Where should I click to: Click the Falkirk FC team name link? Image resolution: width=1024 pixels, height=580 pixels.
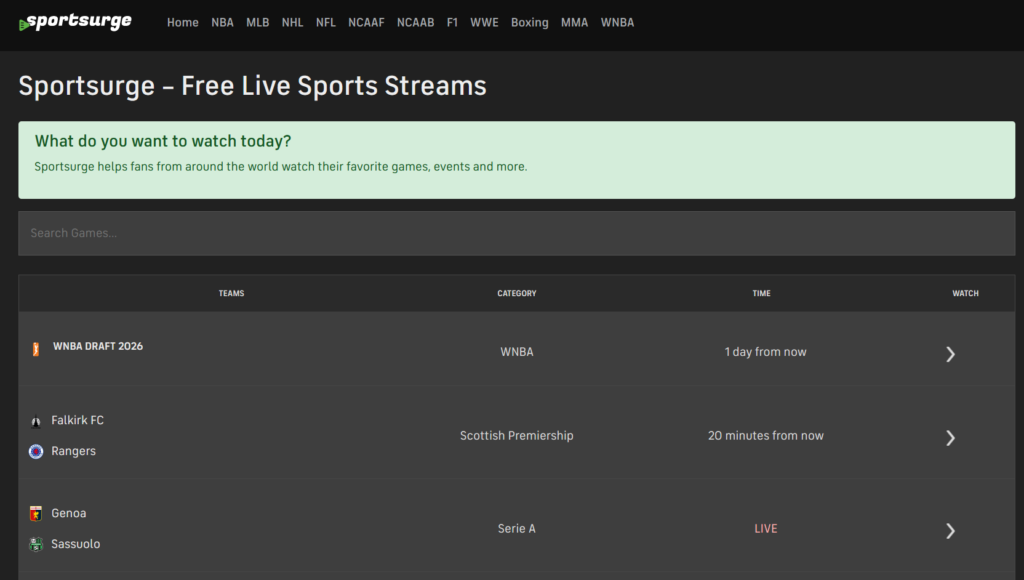(x=78, y=420)
